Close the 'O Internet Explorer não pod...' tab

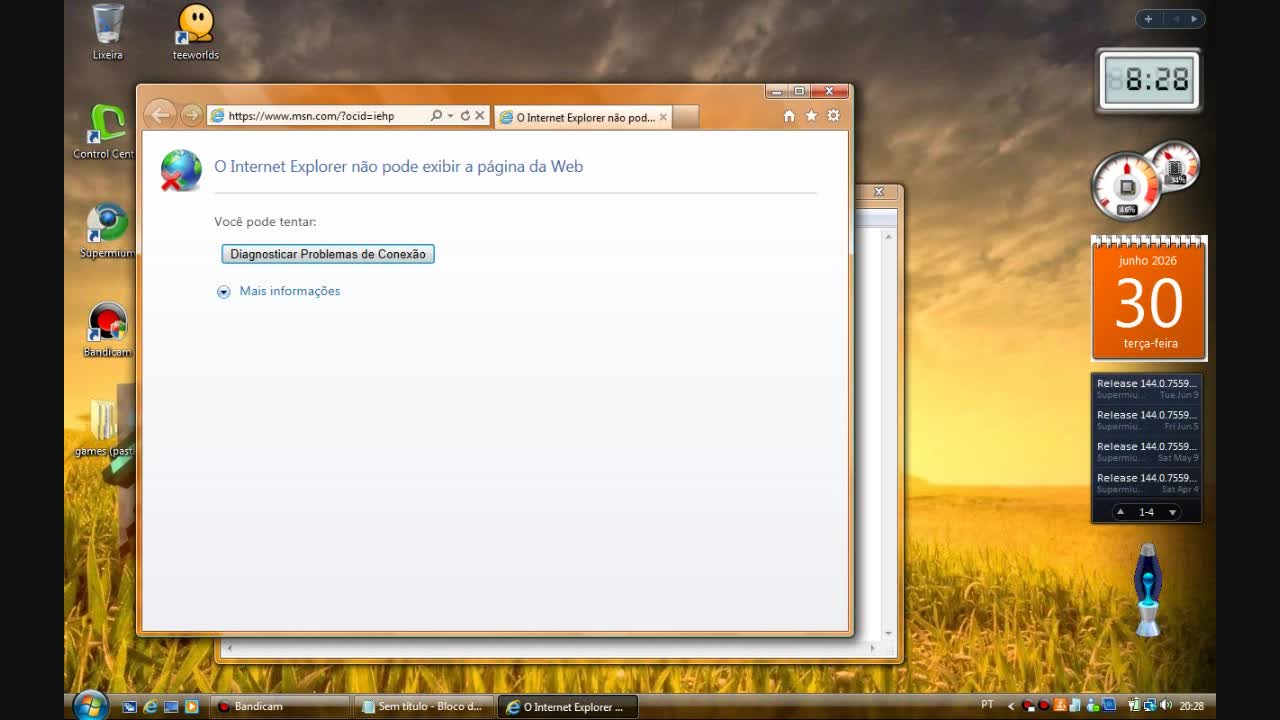click(x=663, y=117)
